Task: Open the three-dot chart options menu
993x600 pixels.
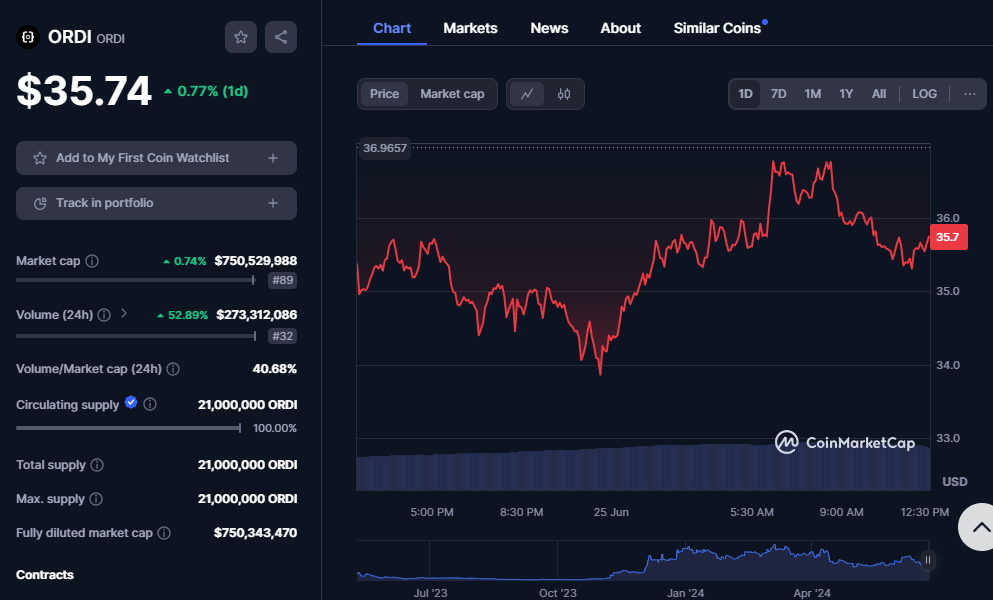Action: click(969, 94)
